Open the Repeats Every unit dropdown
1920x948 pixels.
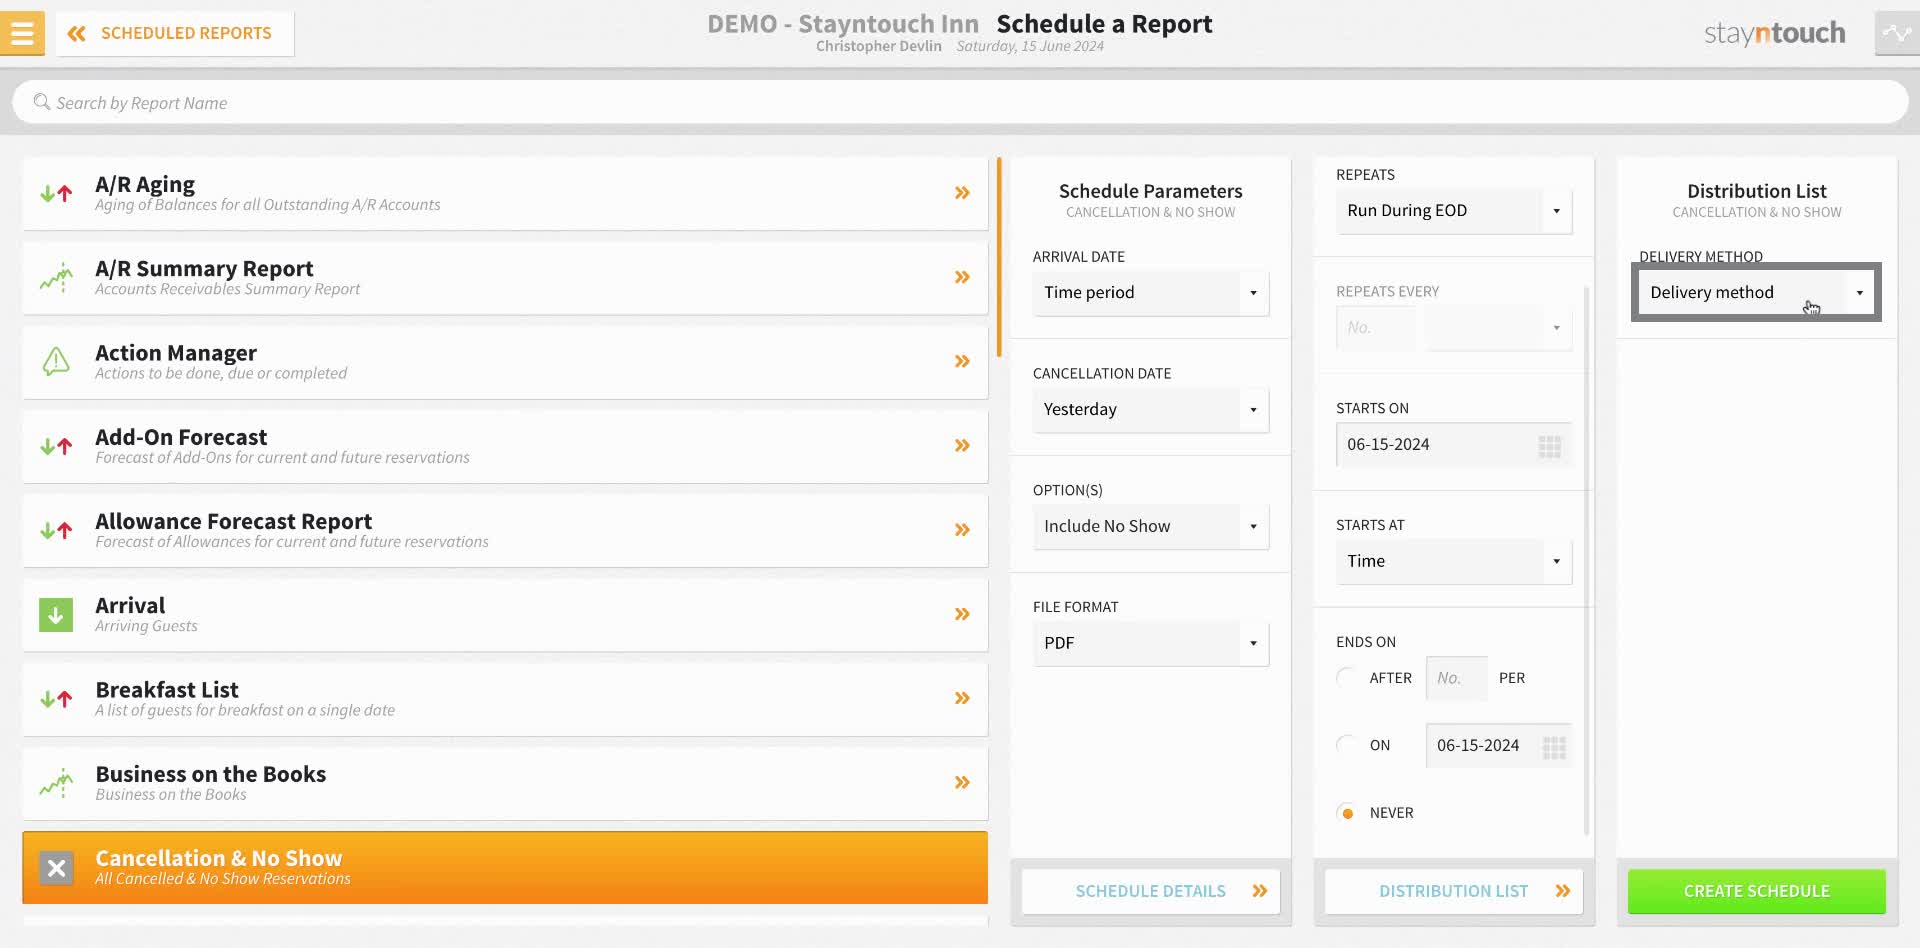(1499, 328)
